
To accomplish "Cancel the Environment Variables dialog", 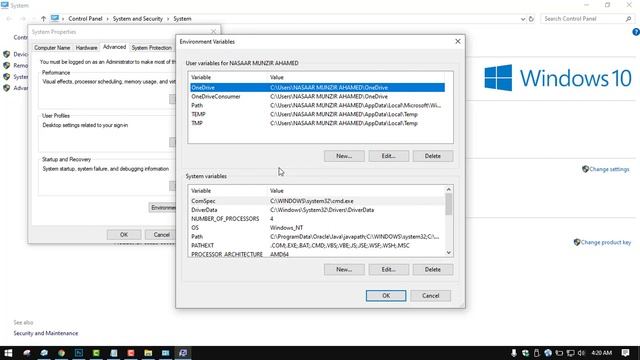I will [431, 296].
